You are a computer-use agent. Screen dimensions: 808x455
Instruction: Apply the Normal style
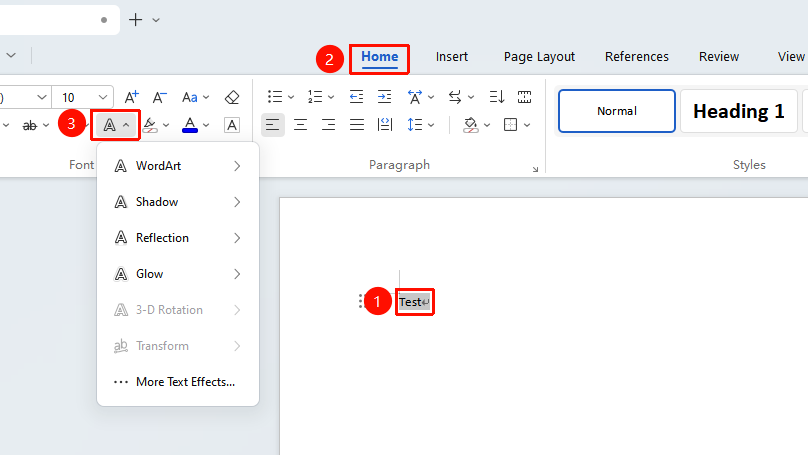pos(617,111)
